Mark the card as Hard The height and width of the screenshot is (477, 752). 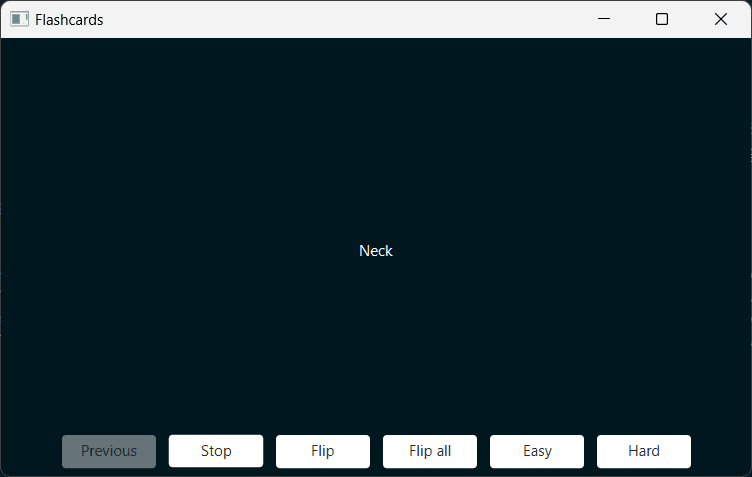644,451
